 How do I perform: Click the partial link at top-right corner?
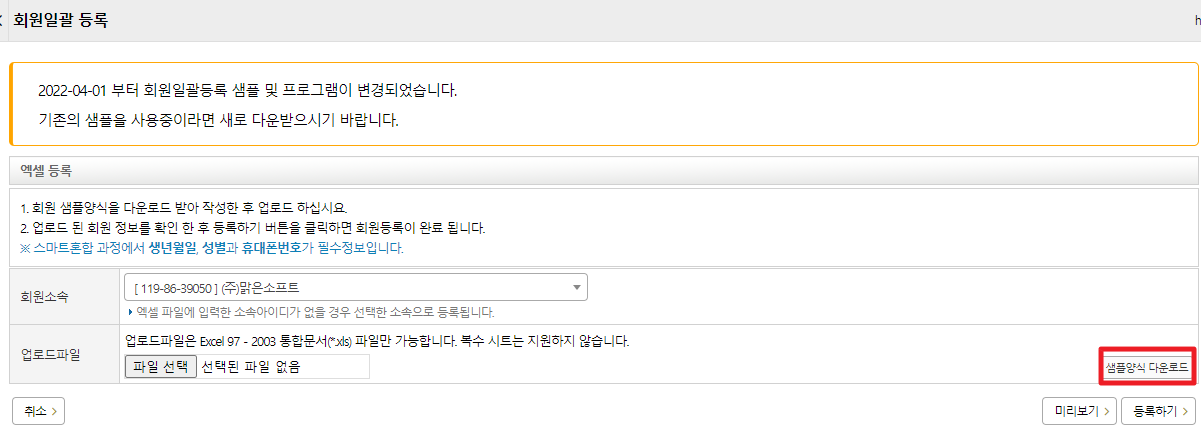(x=1197, y=20)
